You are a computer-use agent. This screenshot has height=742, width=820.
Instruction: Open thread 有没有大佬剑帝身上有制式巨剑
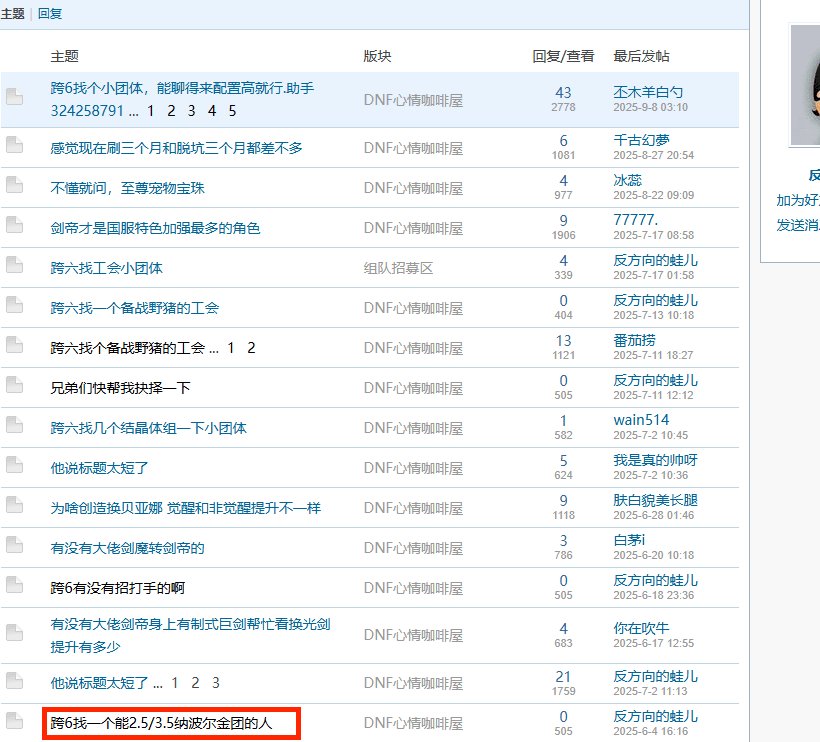(190, 635)
